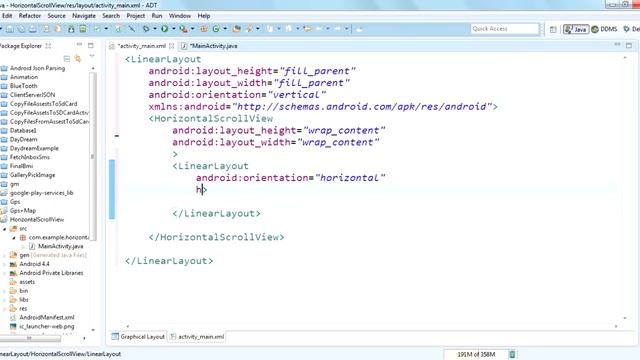Image resolution: width=640 pixels, height=360 pixels.
Task: Select the HorizontalScrollView project
Action: click(33, 220)
